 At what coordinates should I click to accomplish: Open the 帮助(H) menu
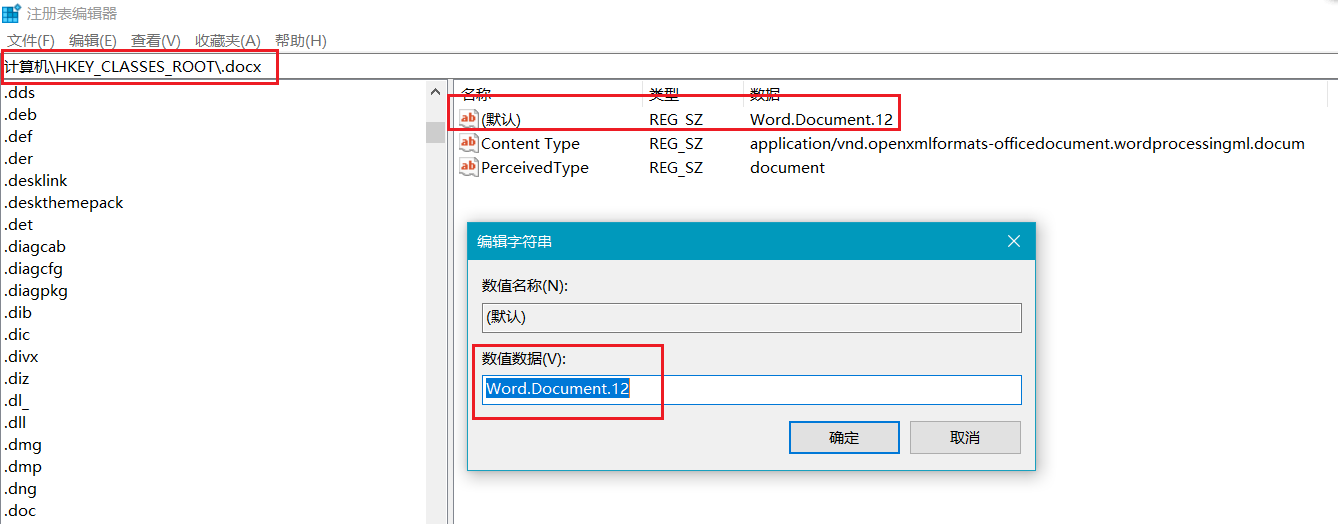pyautogui.click(x=301, y=41)
